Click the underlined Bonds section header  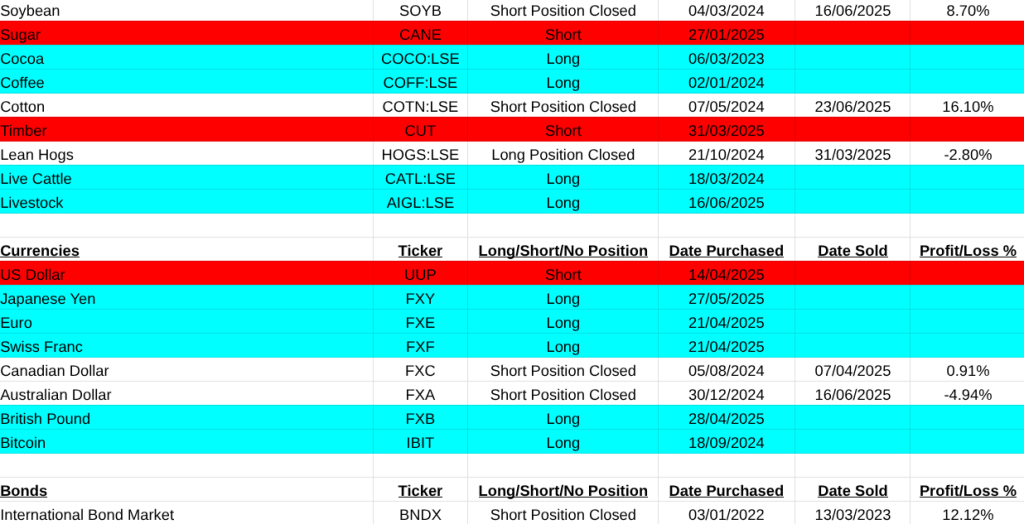tap(24, 491)
